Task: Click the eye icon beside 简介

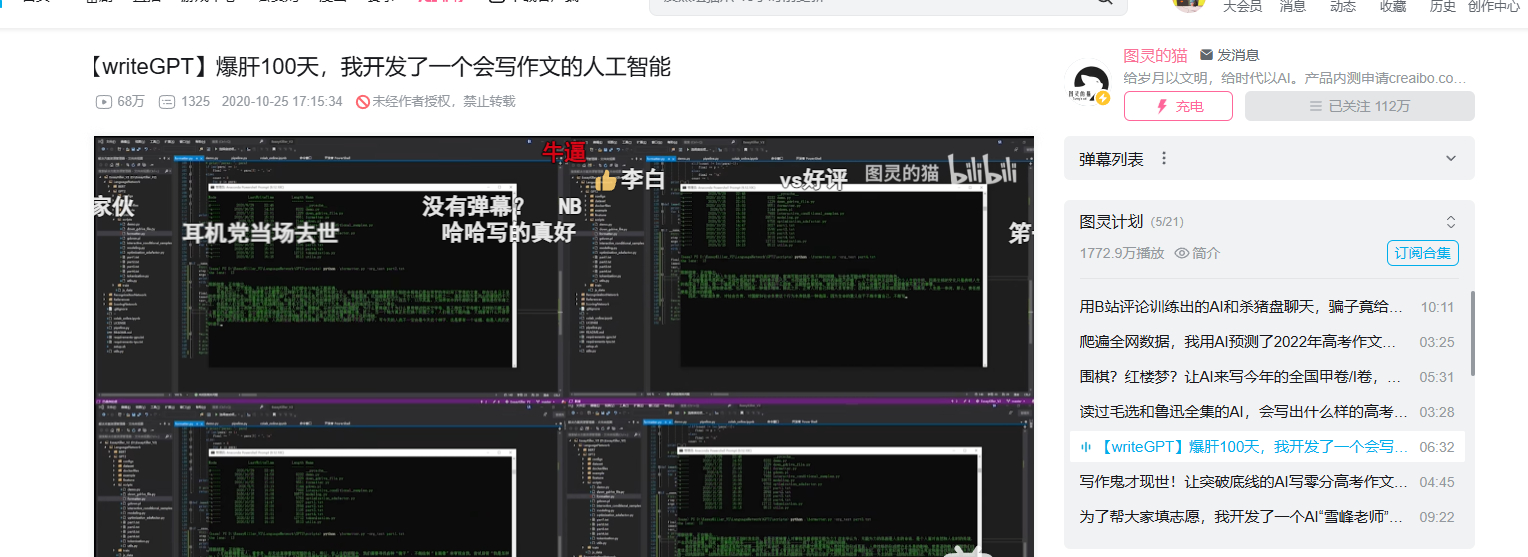Action: pyautogui.click(x=1181, y=253)
